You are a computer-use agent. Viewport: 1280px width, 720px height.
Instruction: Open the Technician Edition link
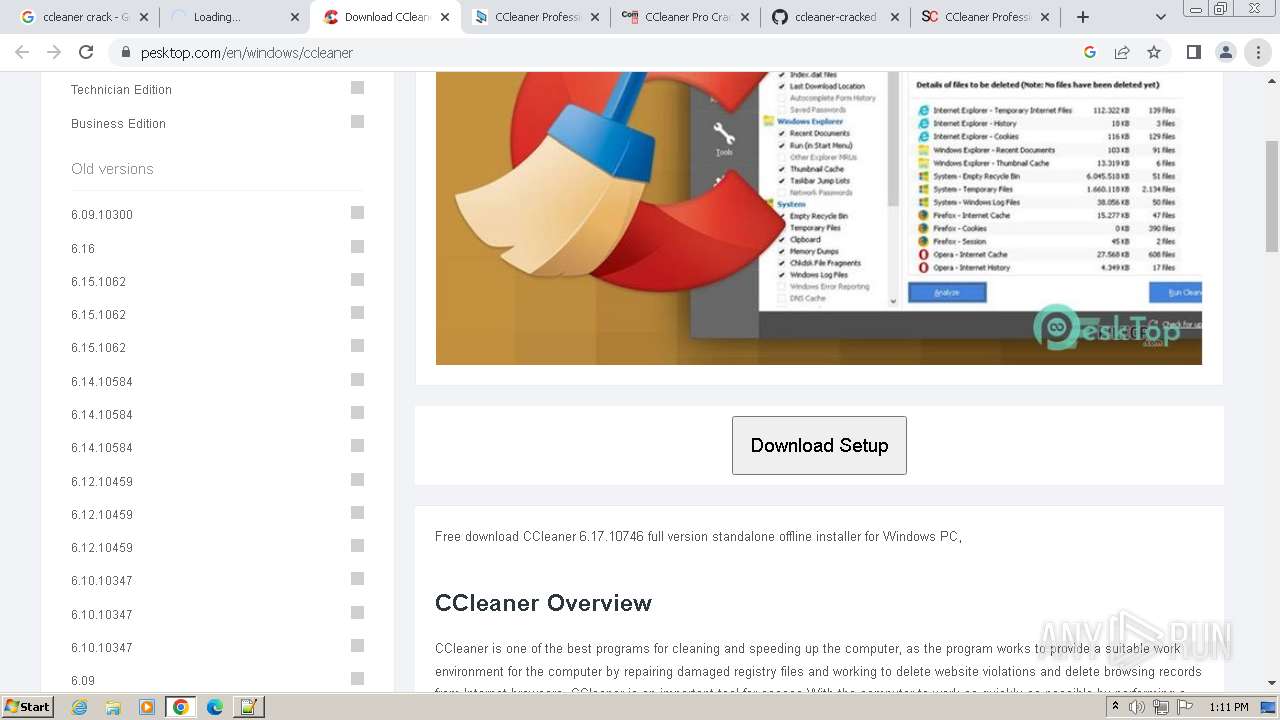(121, 89)
